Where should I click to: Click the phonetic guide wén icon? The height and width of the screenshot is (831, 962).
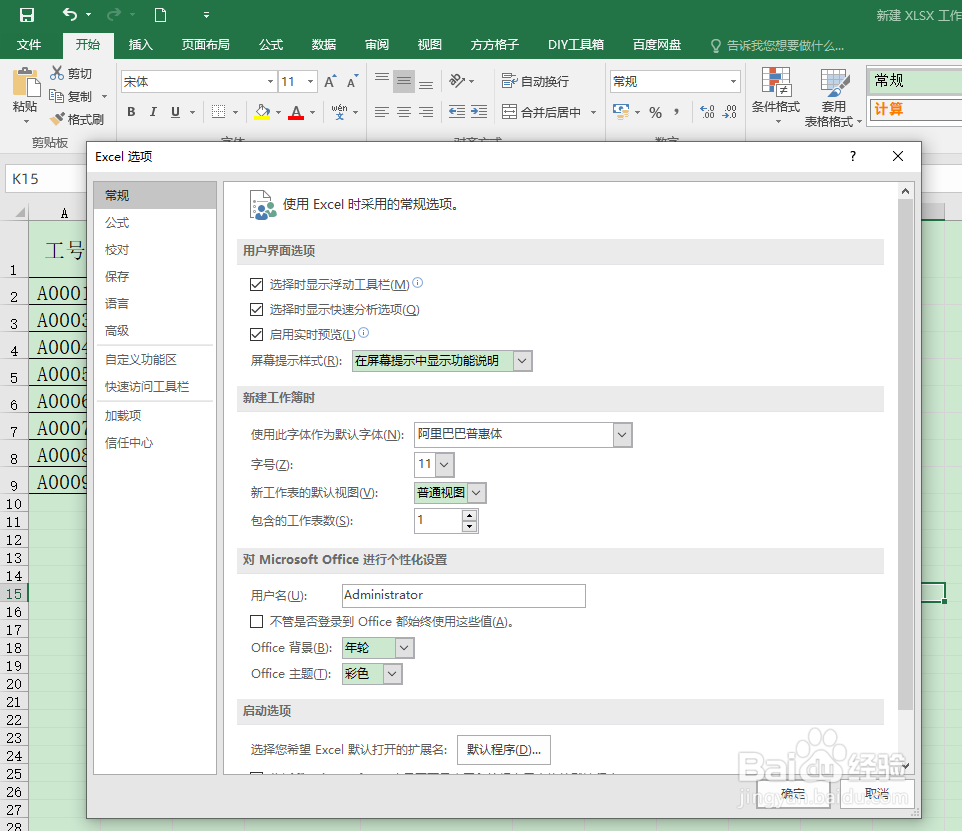coord(339,112)
